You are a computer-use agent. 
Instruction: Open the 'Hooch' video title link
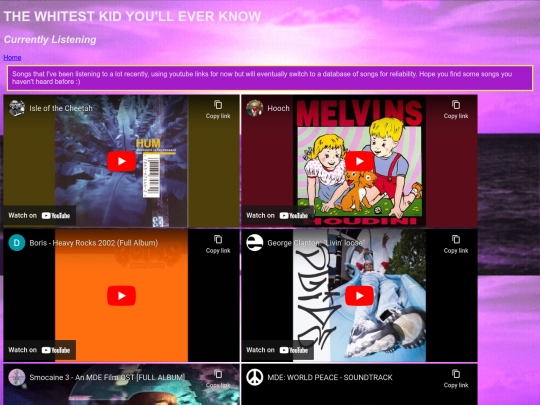pyautogui.click(x=278, y=108)
